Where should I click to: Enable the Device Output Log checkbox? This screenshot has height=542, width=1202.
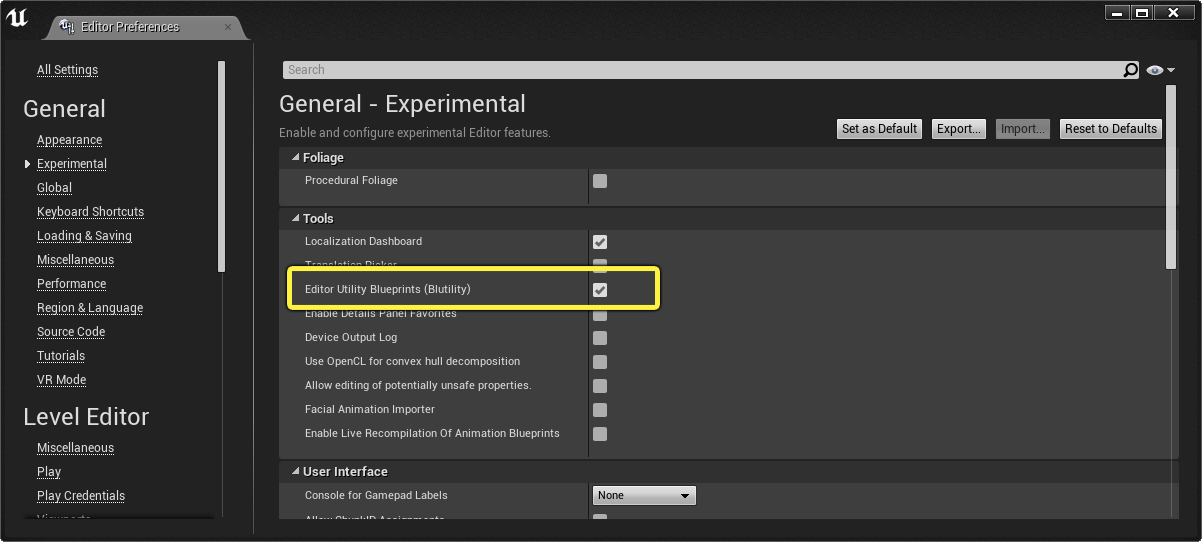tap(600, 338)
